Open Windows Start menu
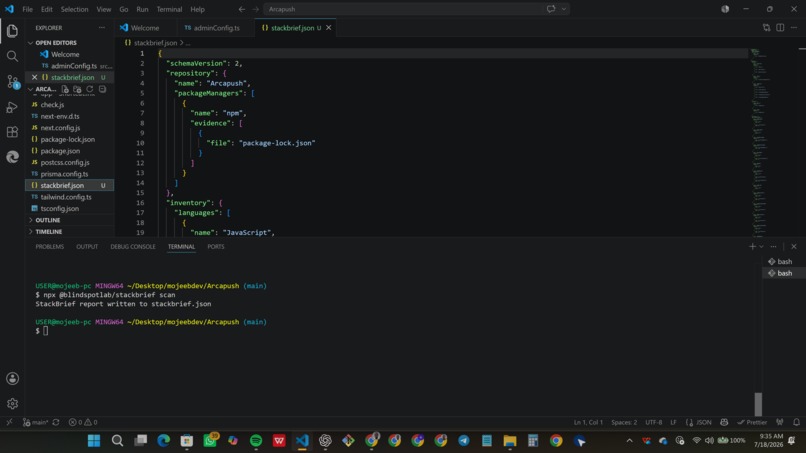The height and width of the screenshot is (453, 806). [94, 441]
